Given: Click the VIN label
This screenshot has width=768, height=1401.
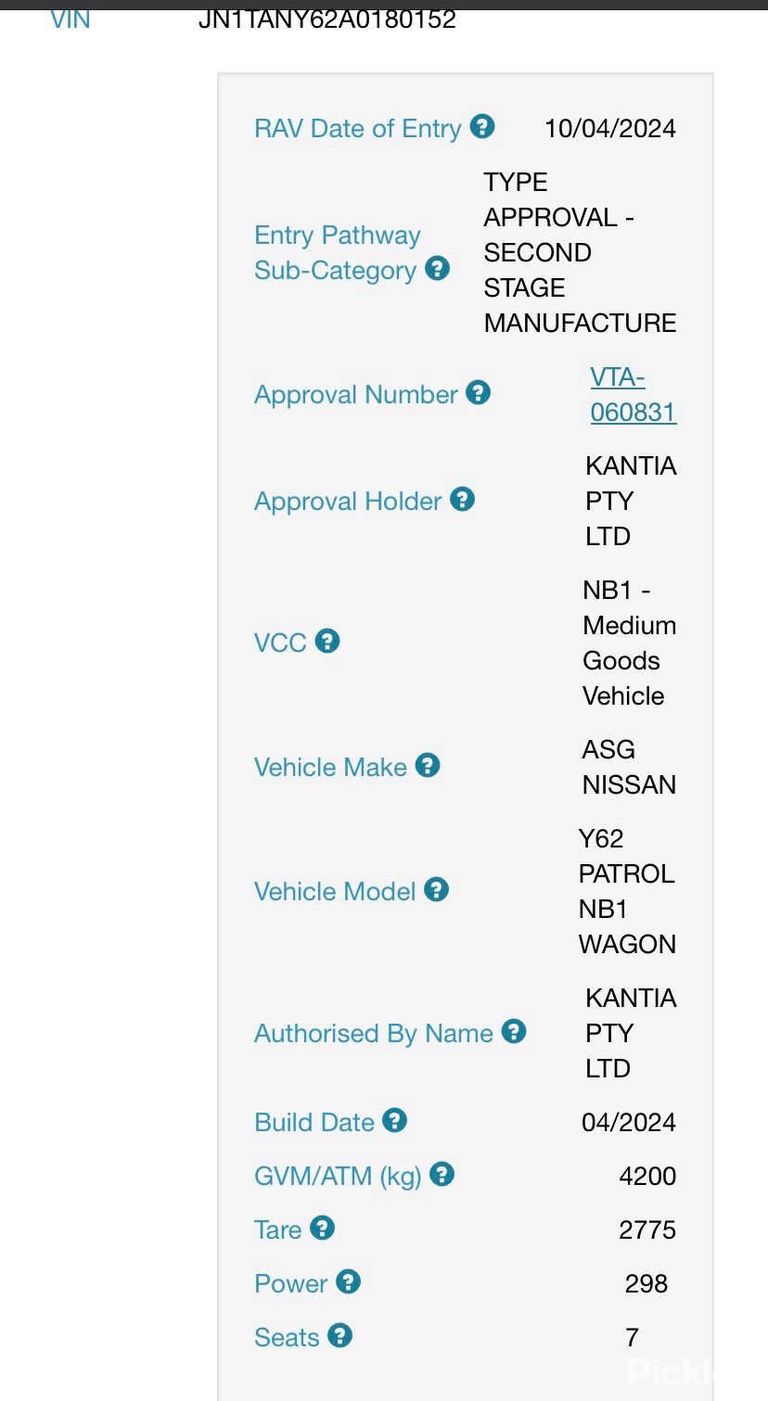Looking at the screenshot, I should 70,18.
